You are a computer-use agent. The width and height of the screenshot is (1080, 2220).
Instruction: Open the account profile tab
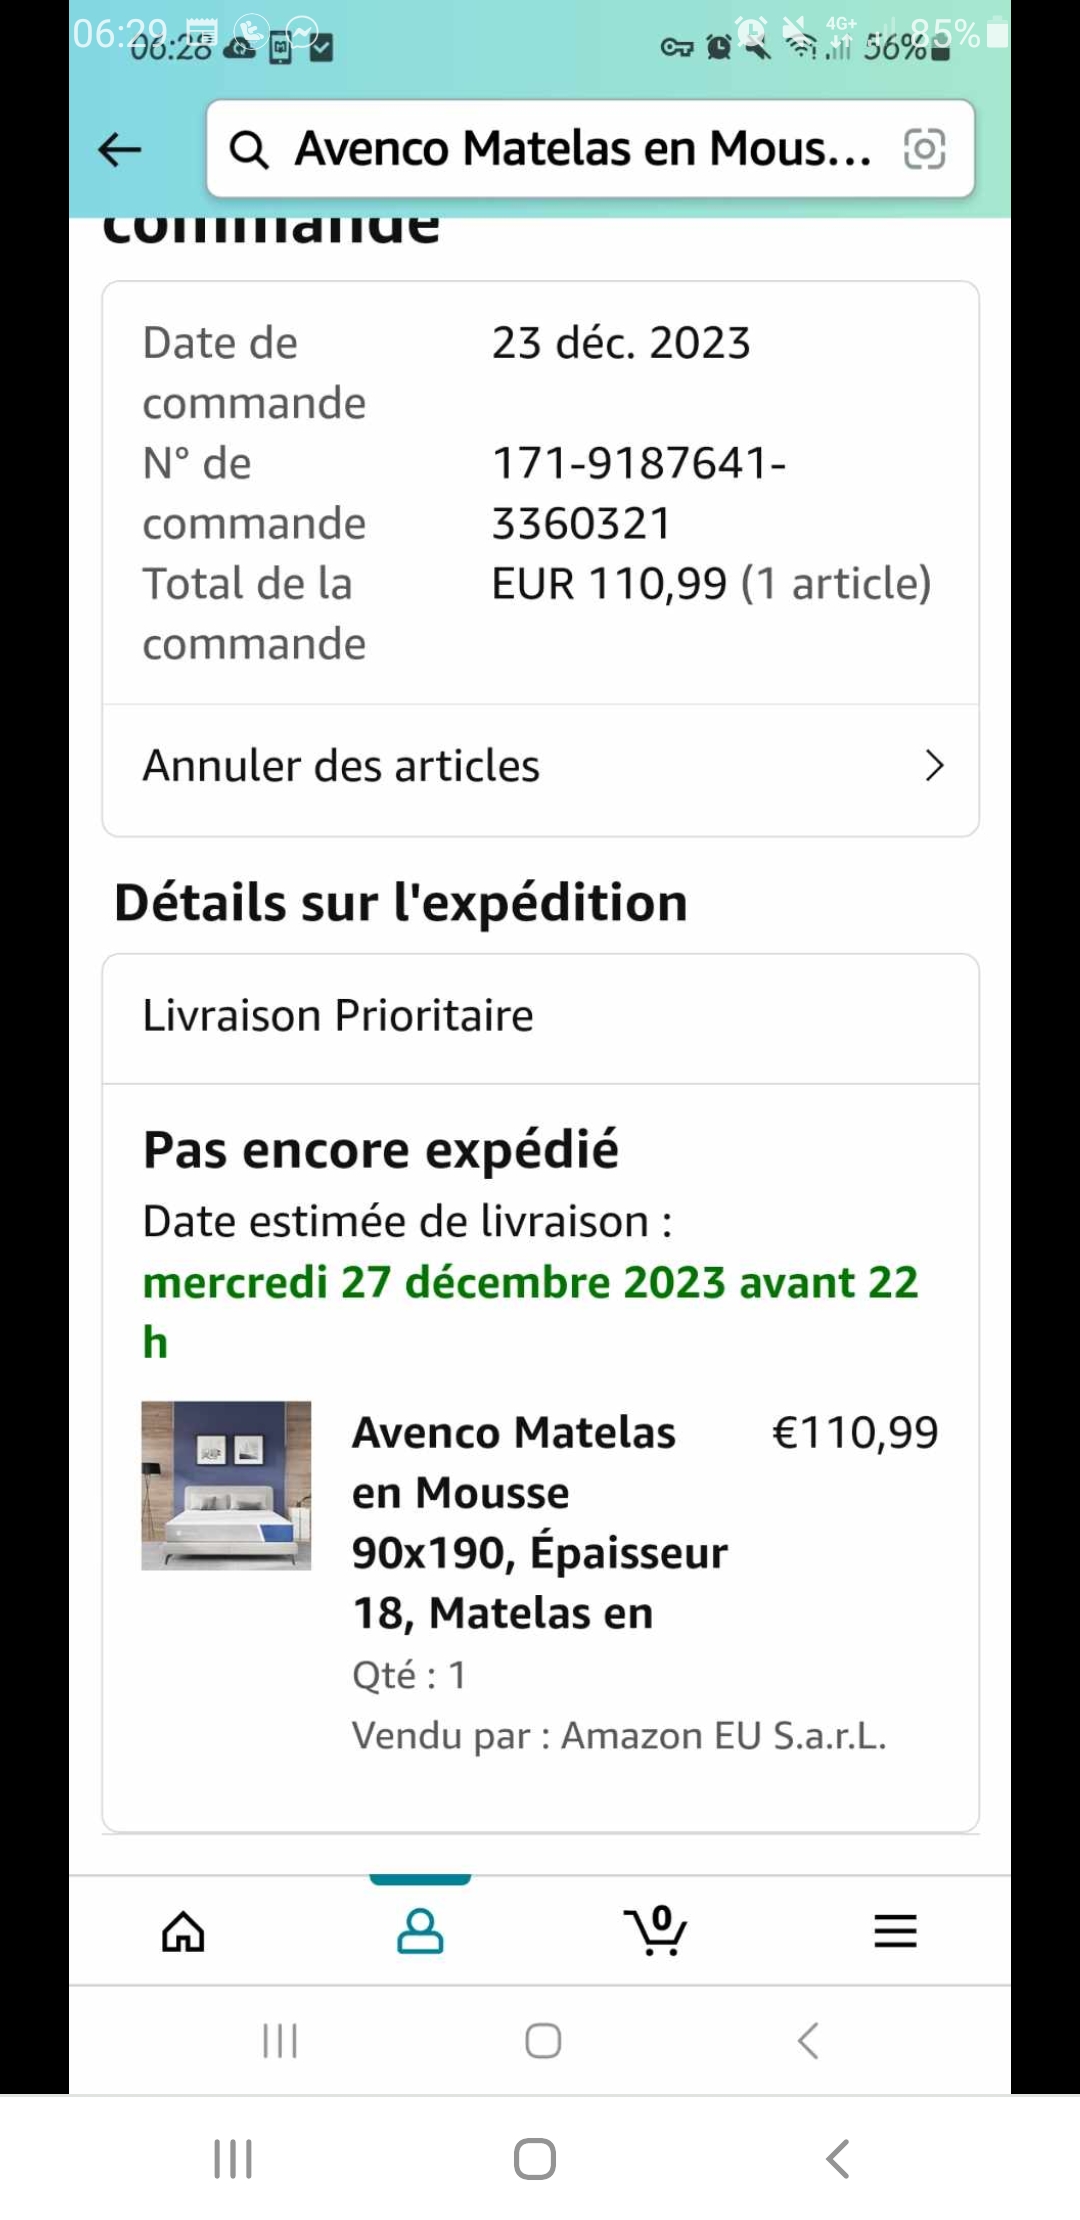point(420,1931)
